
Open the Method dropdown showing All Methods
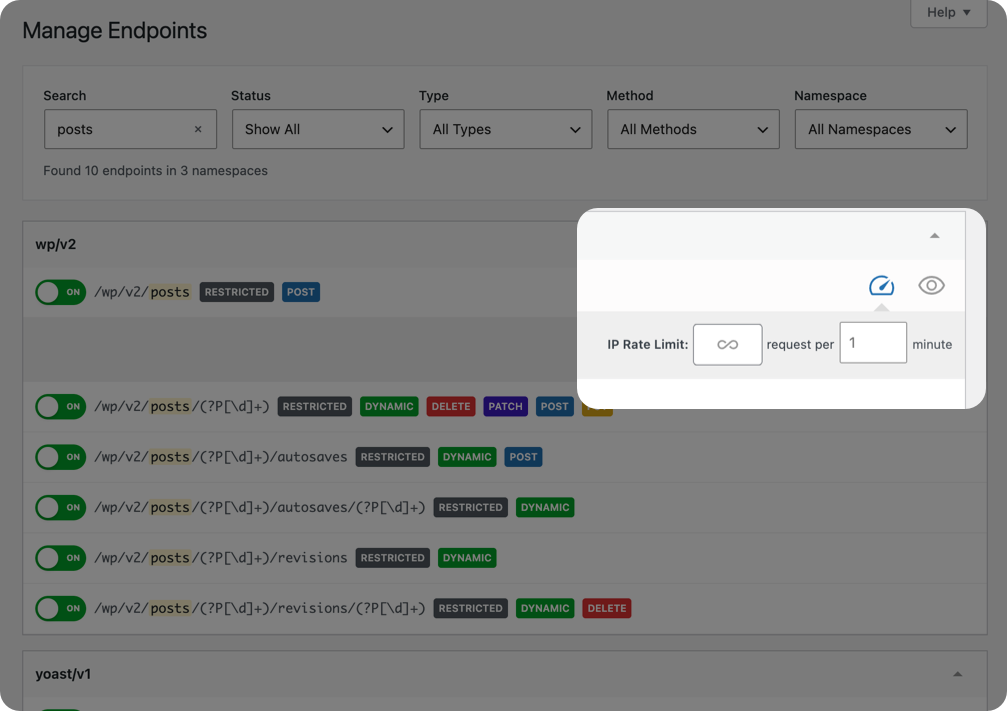click(693, 129)
